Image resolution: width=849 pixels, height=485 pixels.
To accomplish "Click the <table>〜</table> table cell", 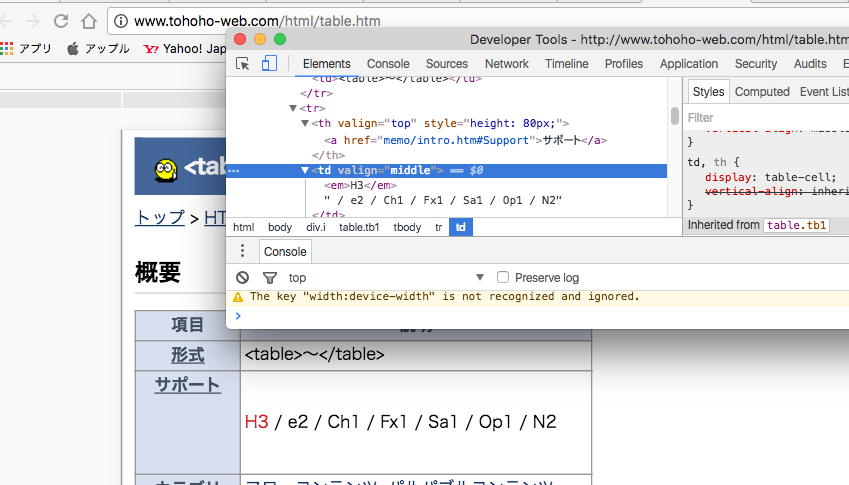I will click(416, 355).
